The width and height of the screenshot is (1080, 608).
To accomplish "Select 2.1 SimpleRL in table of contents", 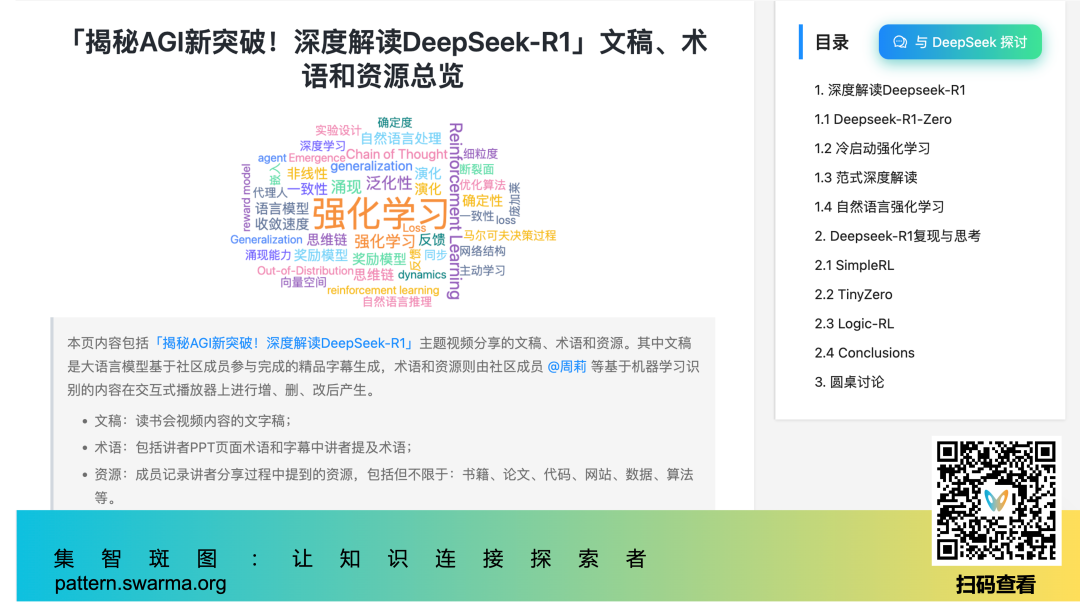I will pyautogui.click(x=854, y=265).
